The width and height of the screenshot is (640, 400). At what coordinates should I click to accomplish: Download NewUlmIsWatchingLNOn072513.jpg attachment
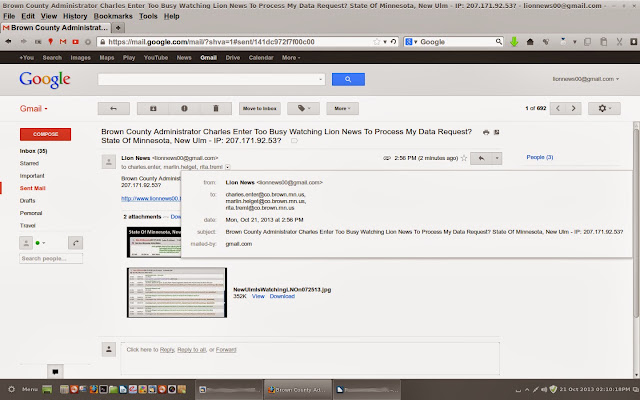(282, 296)
